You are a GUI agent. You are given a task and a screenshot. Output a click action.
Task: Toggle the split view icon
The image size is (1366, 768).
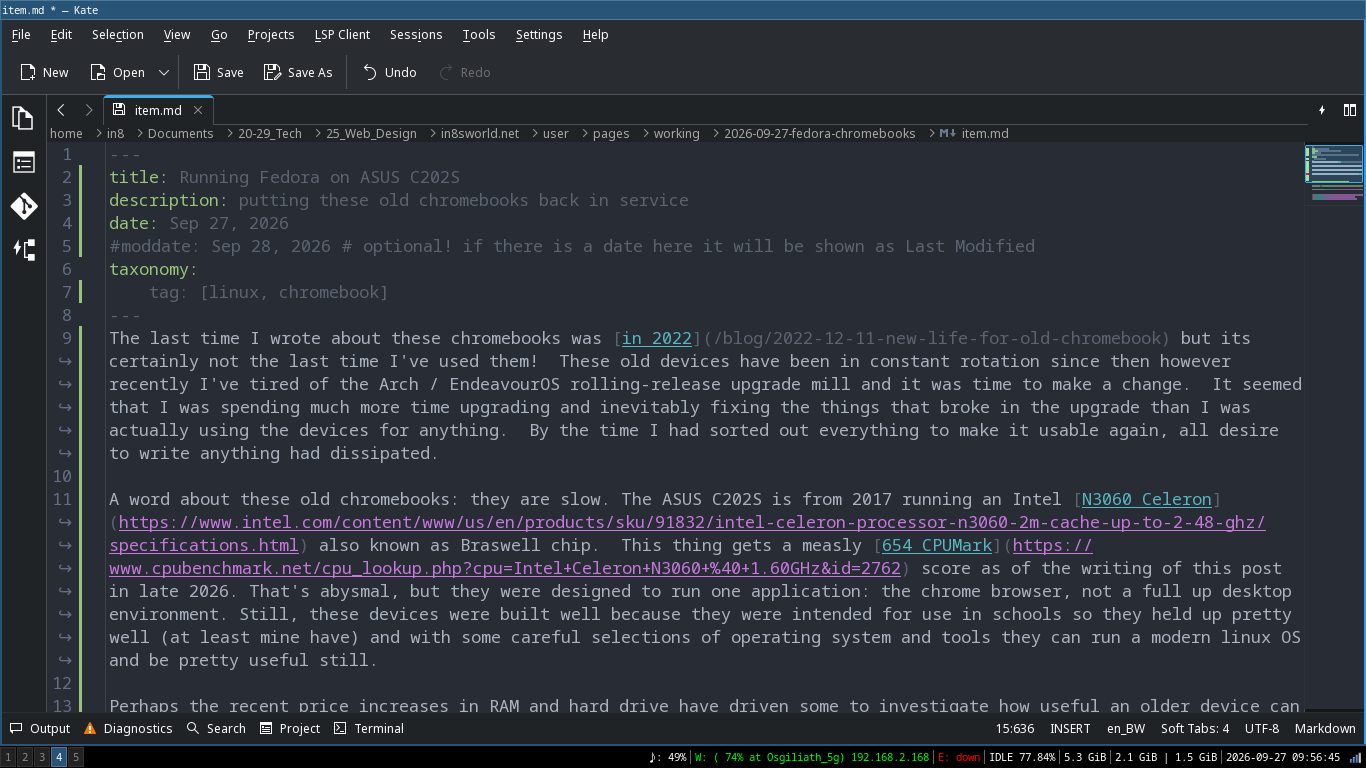(1350, 110)
